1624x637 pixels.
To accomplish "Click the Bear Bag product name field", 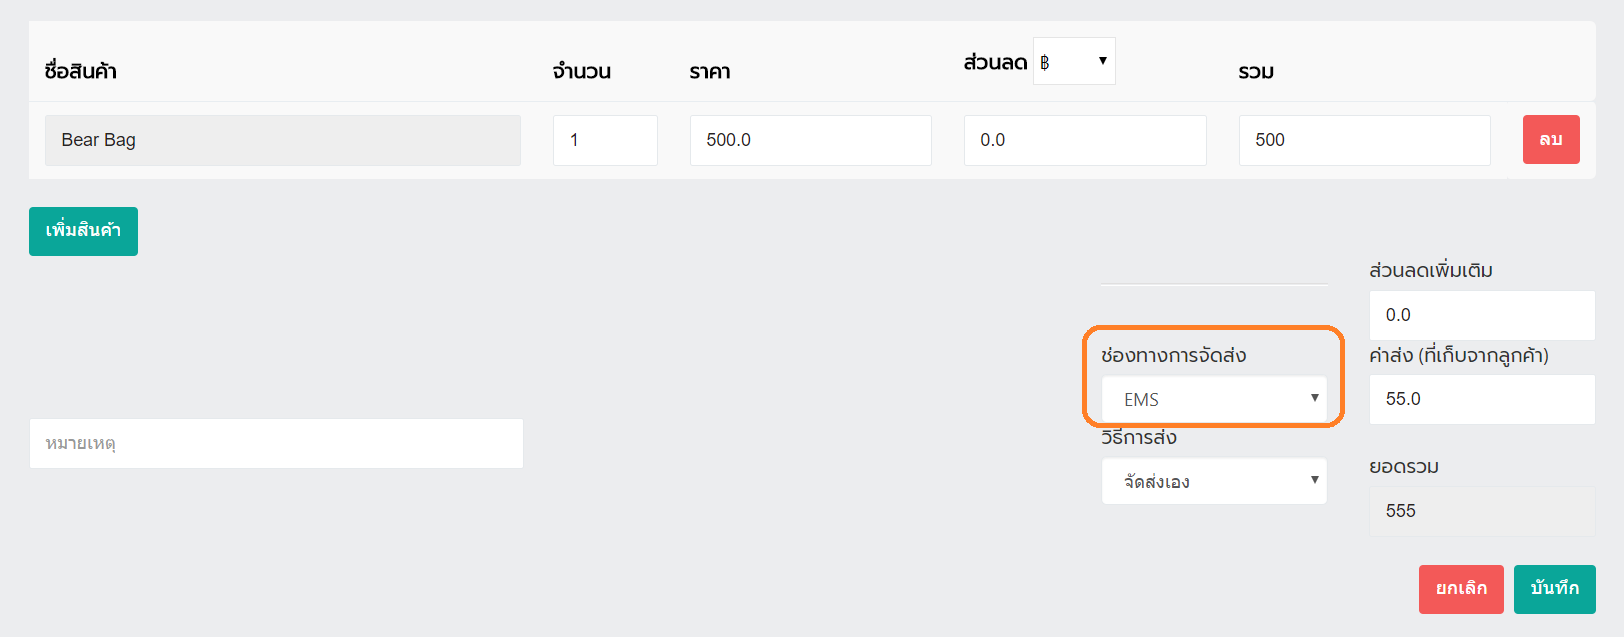I will [x=283, y=140].
